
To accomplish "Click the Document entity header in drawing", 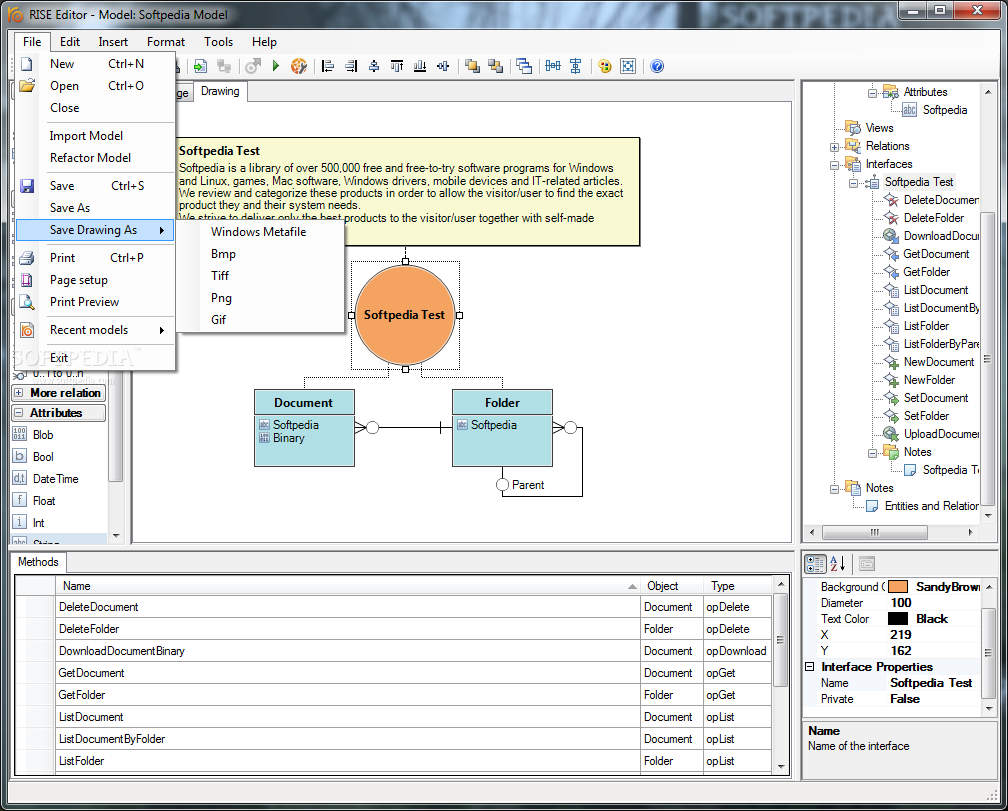I will point(304,403).
